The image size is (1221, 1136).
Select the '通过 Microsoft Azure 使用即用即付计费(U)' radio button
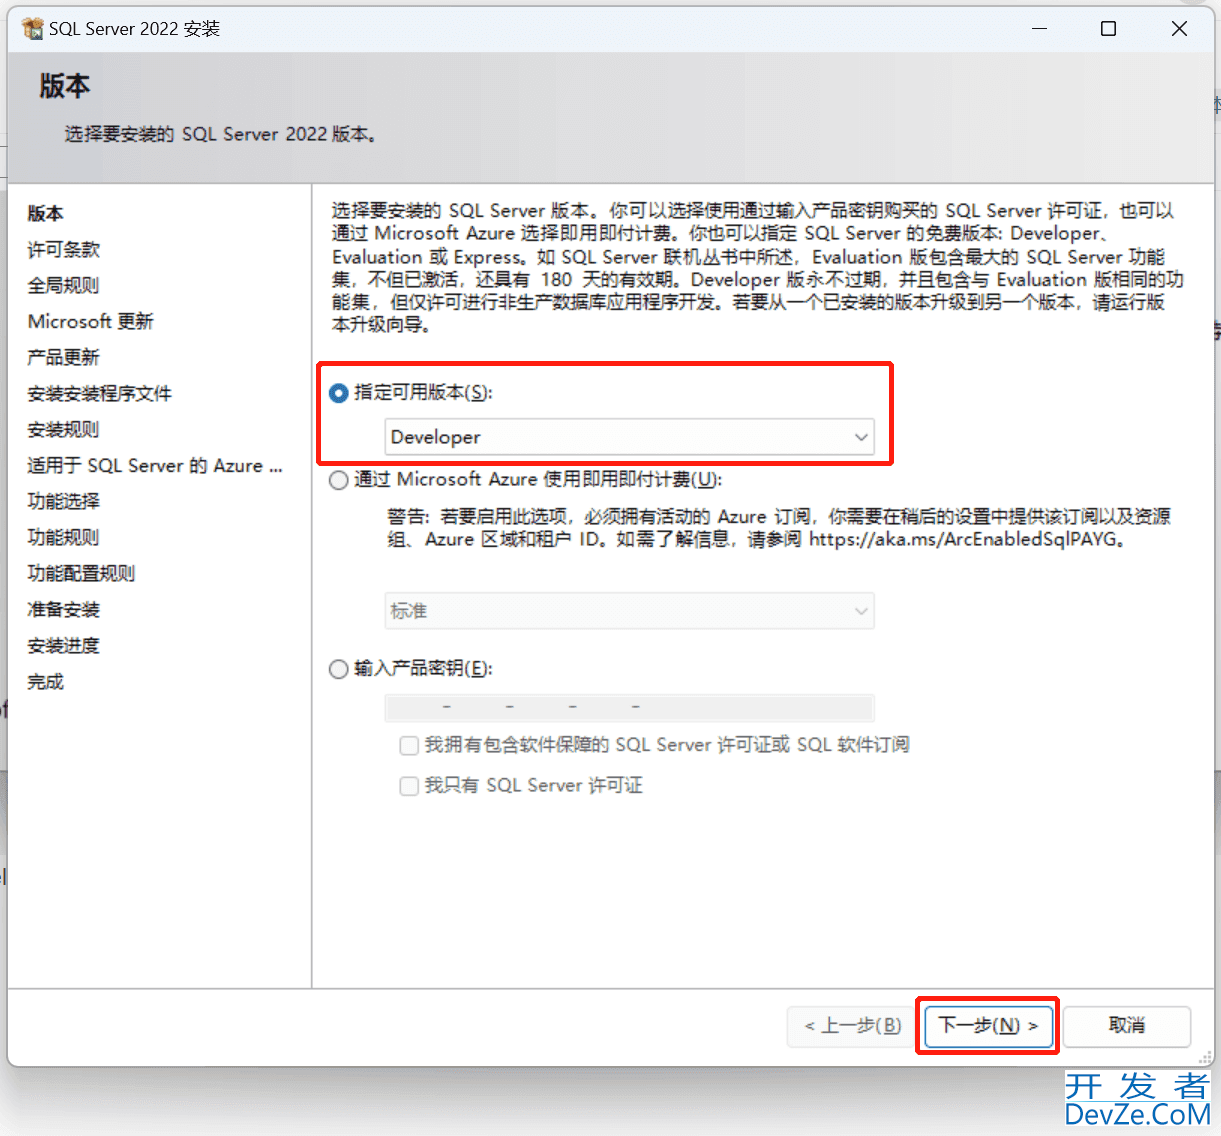[x=339, y=480]
